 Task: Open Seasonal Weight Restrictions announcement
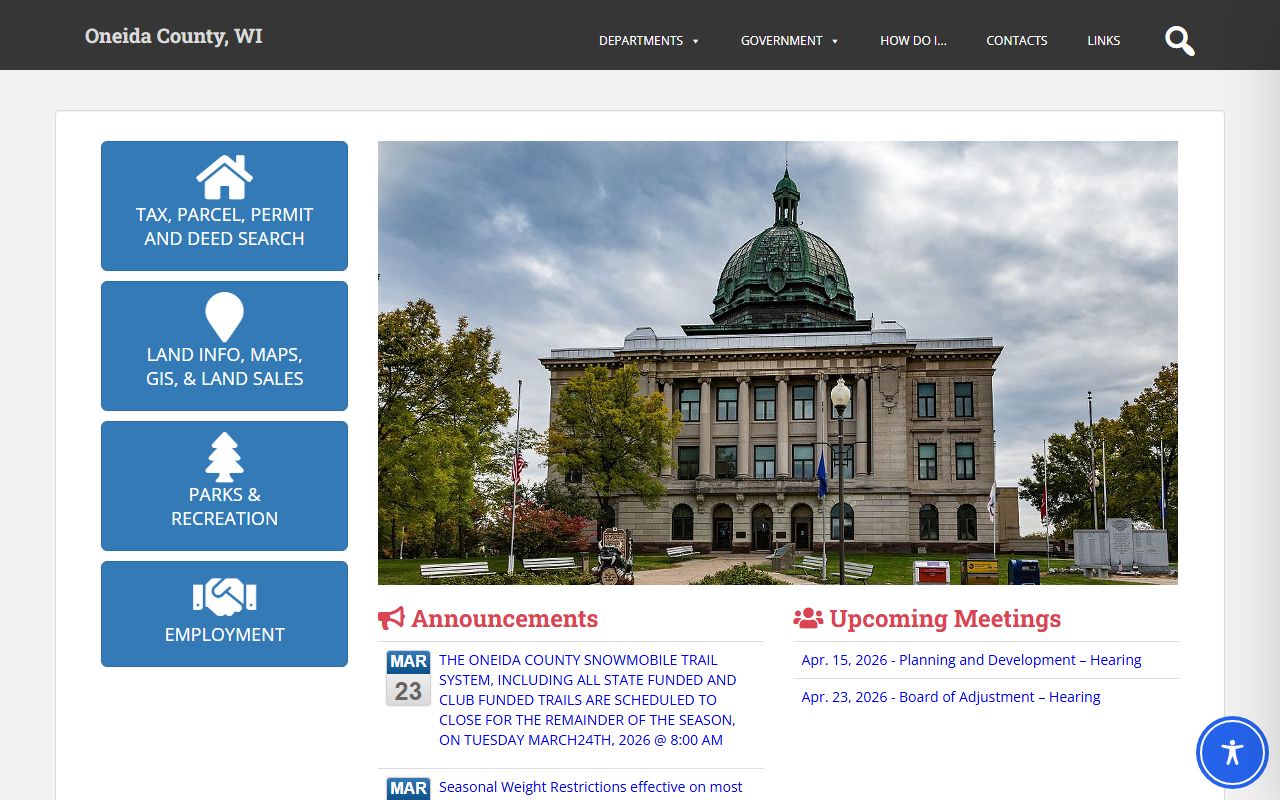(590, 787)
